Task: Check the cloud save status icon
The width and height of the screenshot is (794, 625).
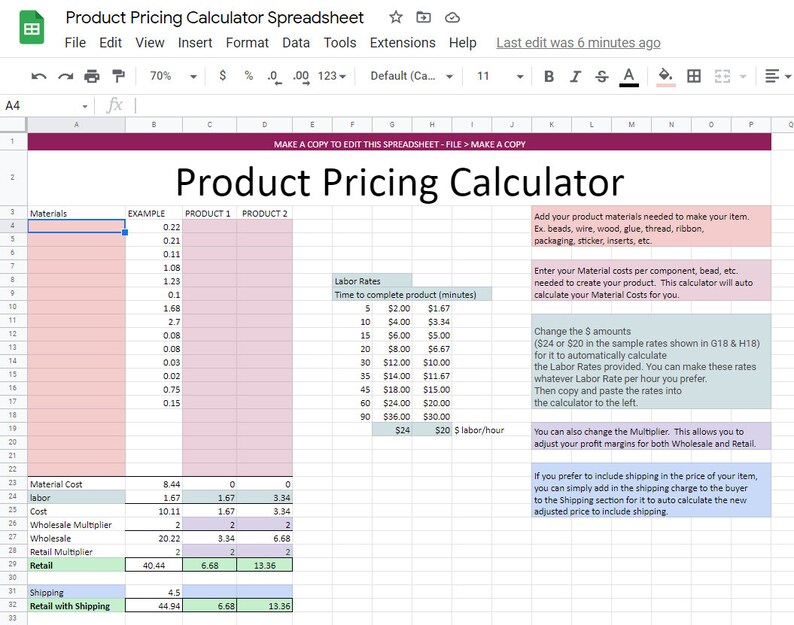Action: coord(452,18)
